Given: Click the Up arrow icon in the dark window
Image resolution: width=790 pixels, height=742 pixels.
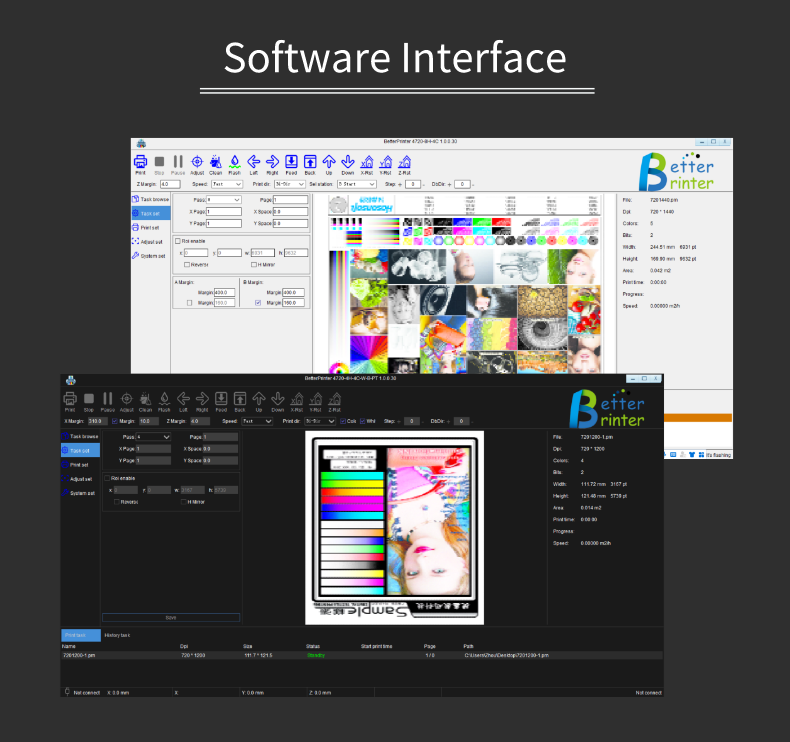Looking at the screenshot, I should pyautogui.click(x=258, y=399).
